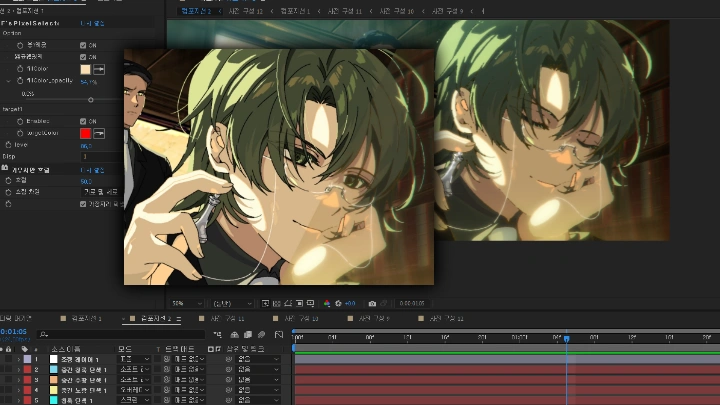
Task: Toggle preserve transparency T box on layer 3
Action: click(x=158, y=380)
